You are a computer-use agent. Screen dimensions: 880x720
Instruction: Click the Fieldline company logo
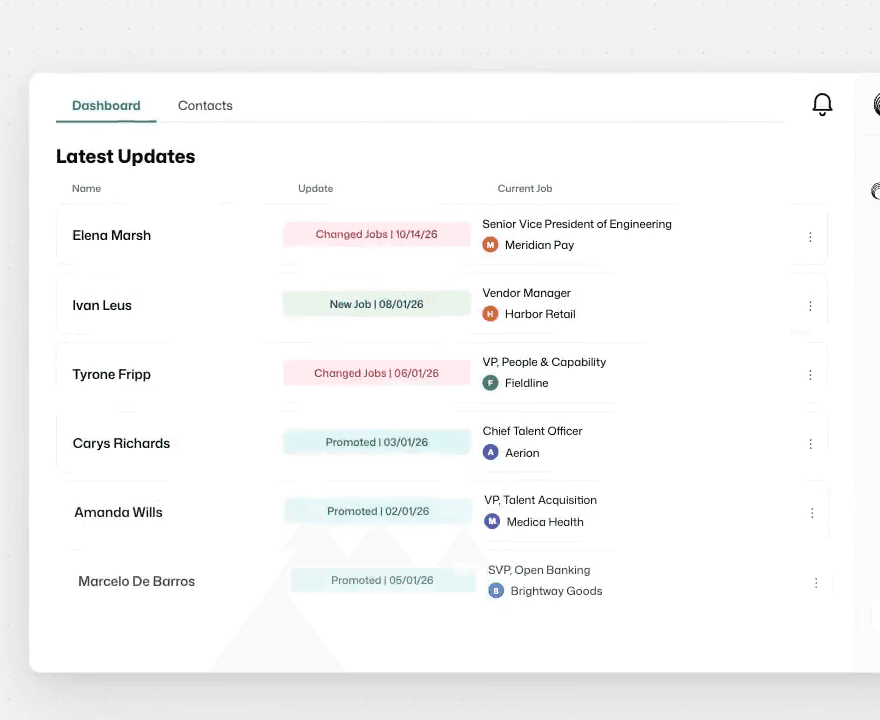[491, 383]
